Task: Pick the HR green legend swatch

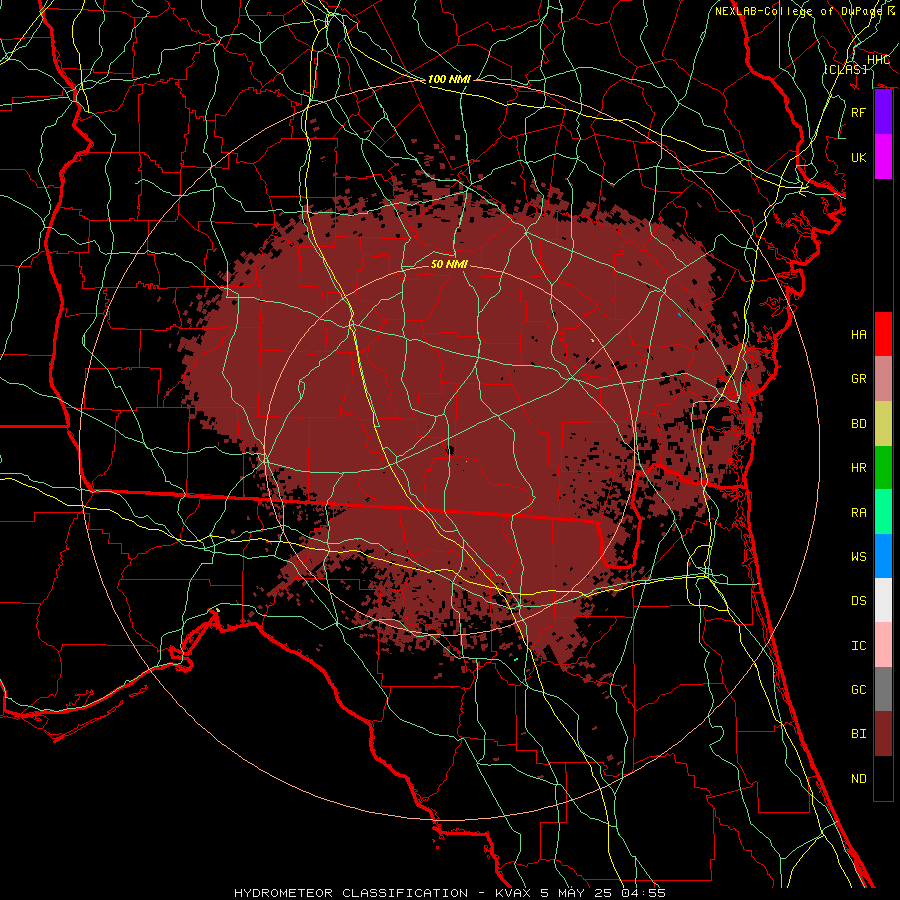Action: click(883, 468)
